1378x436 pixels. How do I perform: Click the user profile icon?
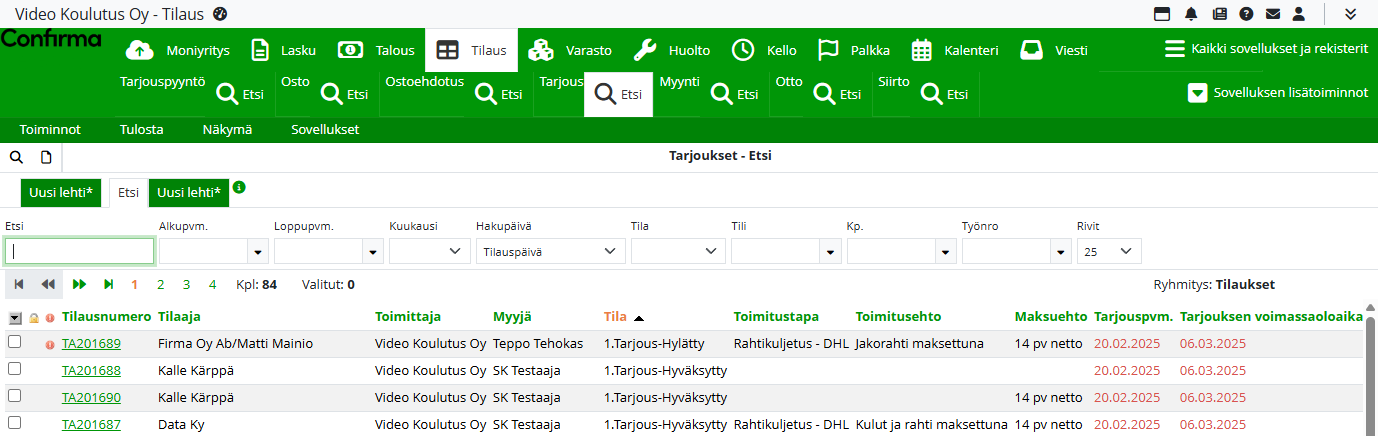pos(1299,14)
